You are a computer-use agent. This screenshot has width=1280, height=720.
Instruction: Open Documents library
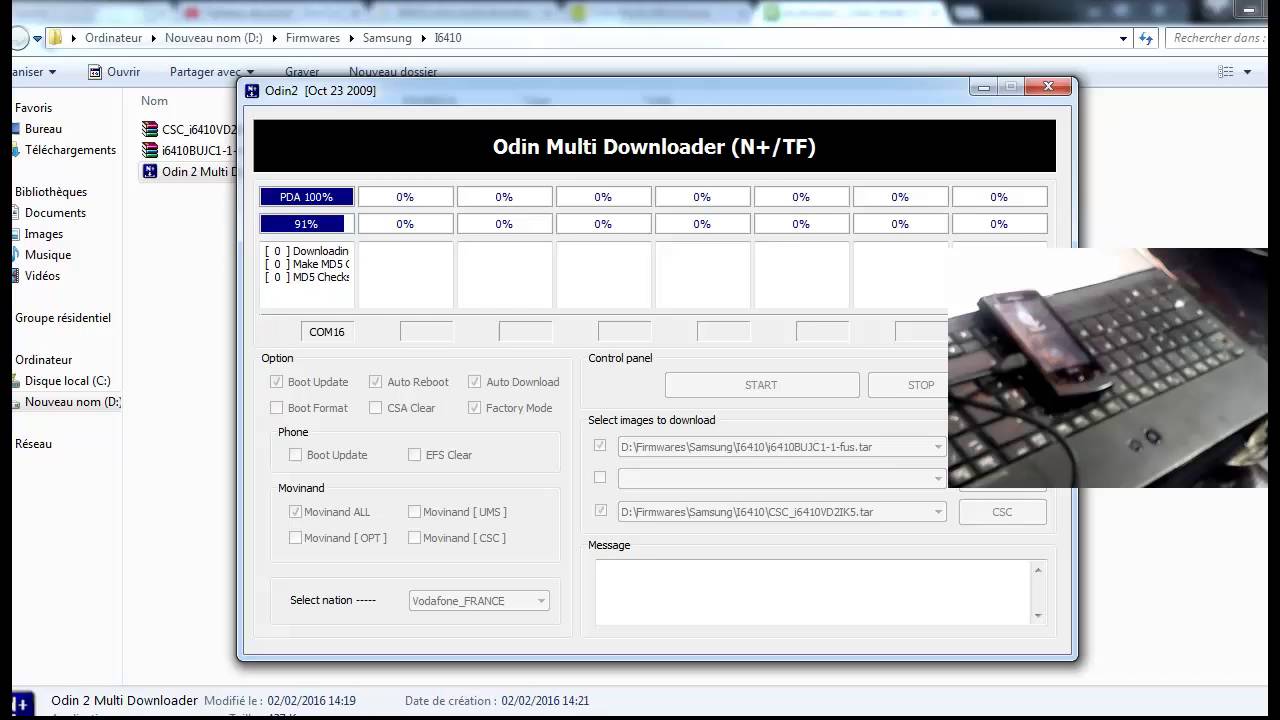tap(55, 213)
